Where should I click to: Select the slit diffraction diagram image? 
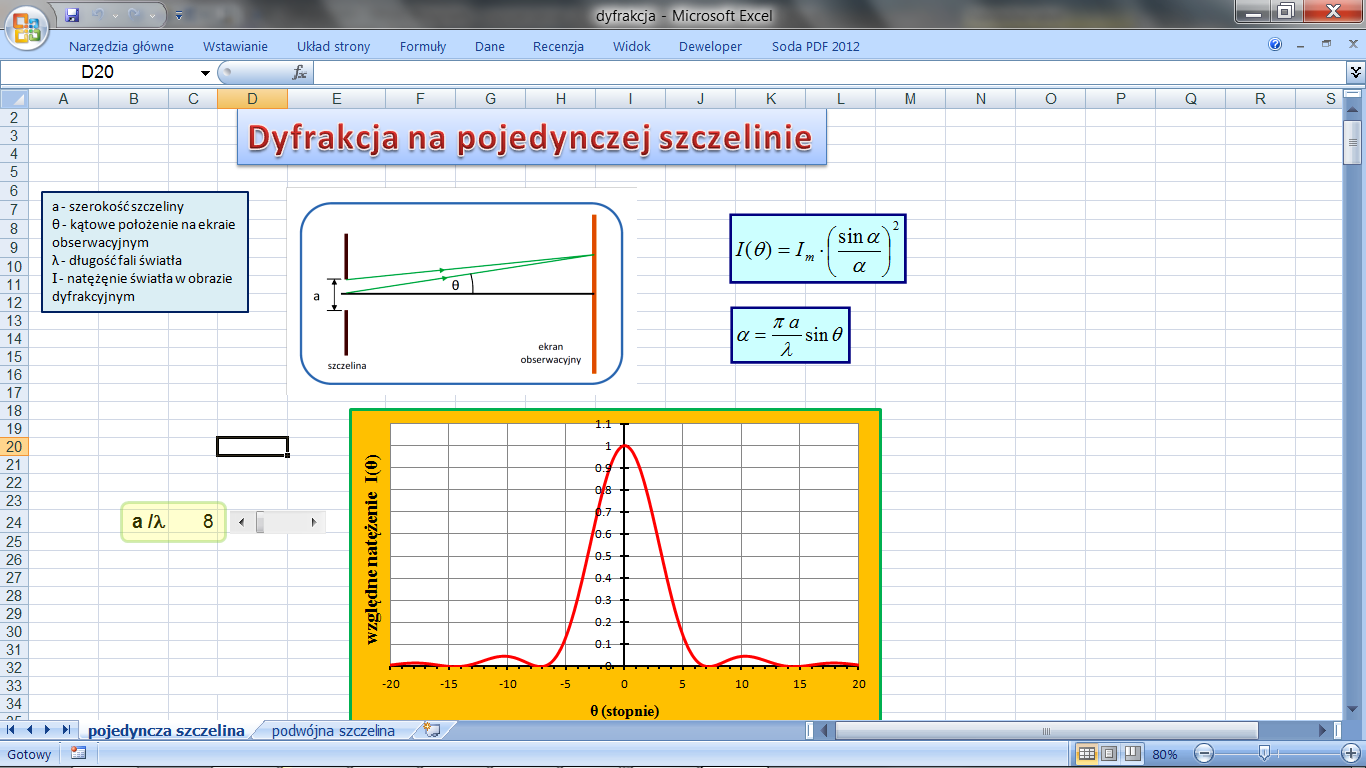click(x=461, y=292)
